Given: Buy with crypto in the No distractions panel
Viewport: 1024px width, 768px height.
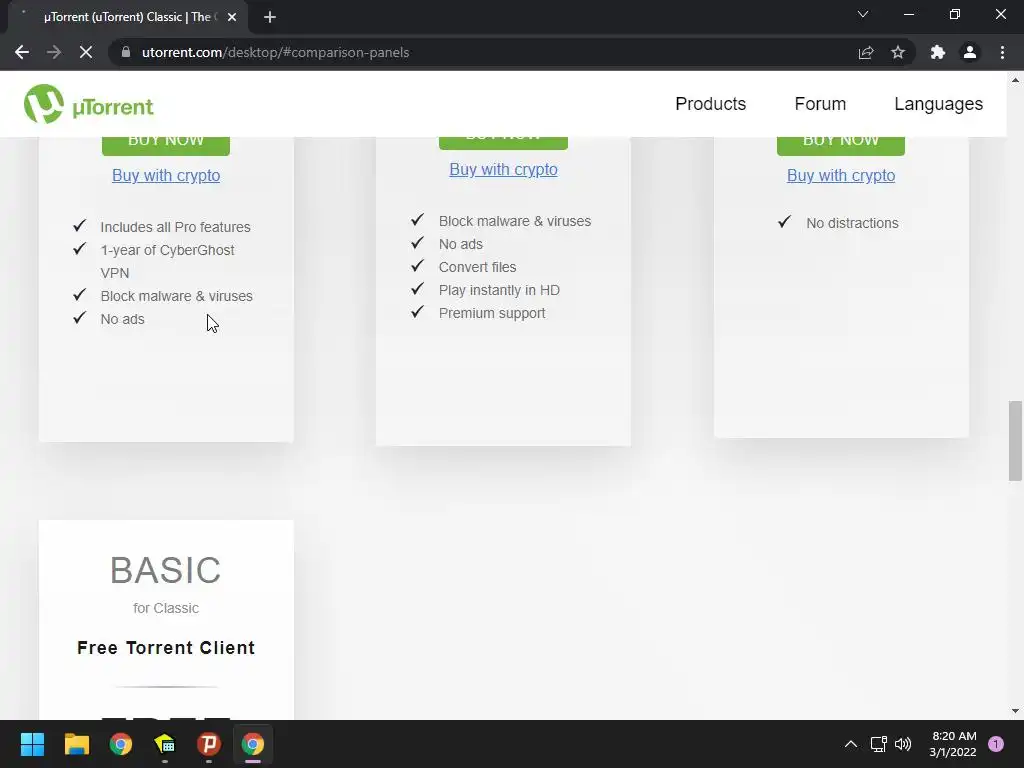Looking at the screenshot, I should coord(840,175).
